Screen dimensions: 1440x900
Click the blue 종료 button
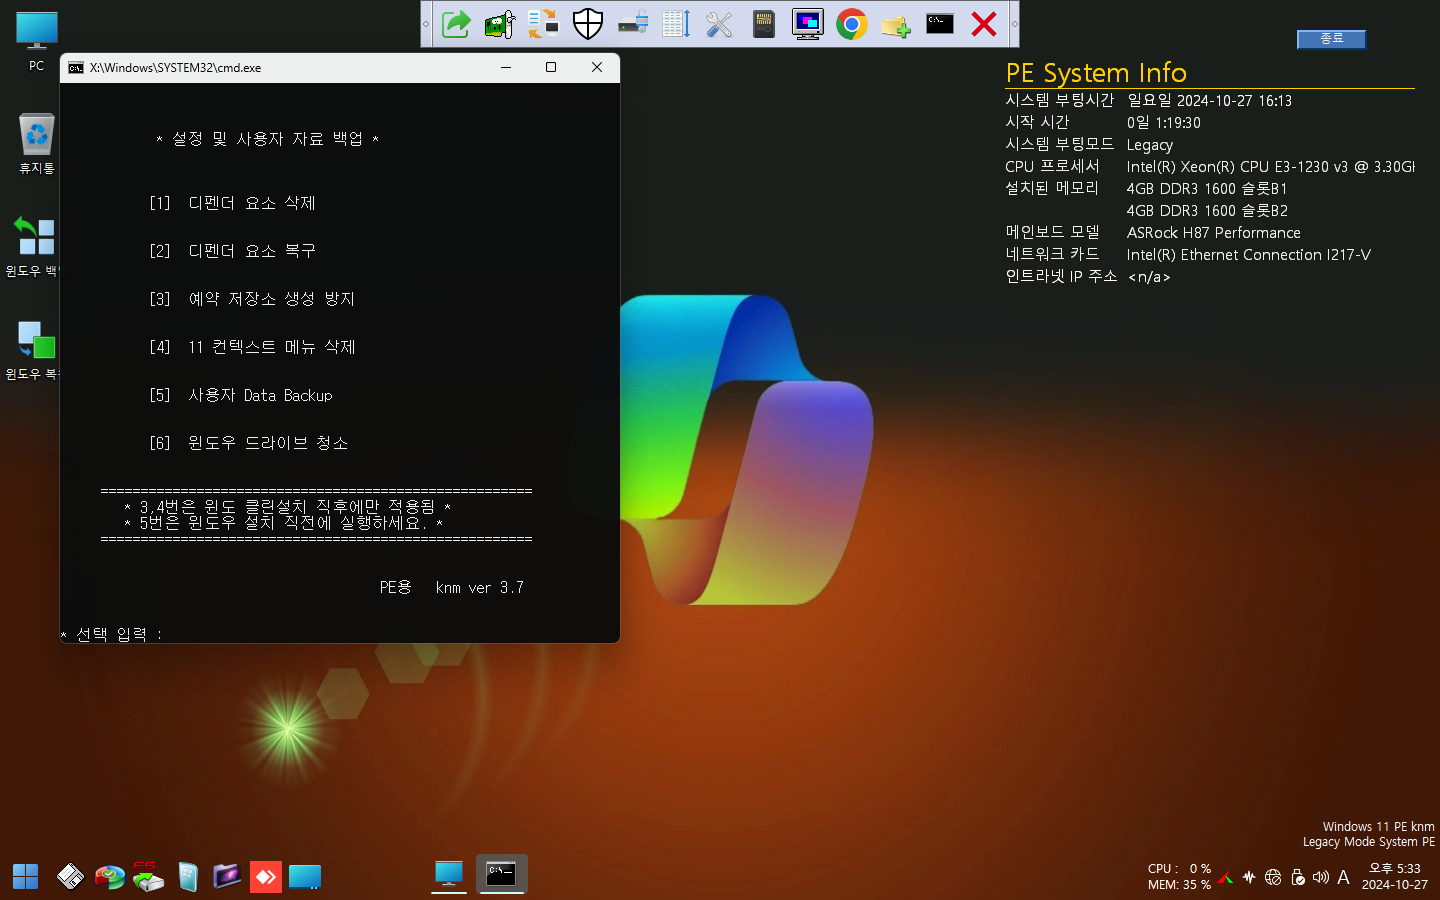1331,38
